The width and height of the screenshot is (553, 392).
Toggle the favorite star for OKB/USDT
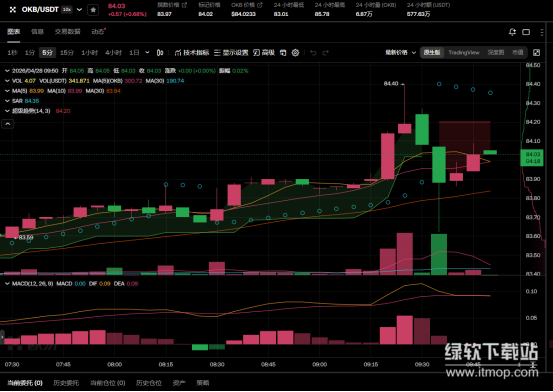93,10
